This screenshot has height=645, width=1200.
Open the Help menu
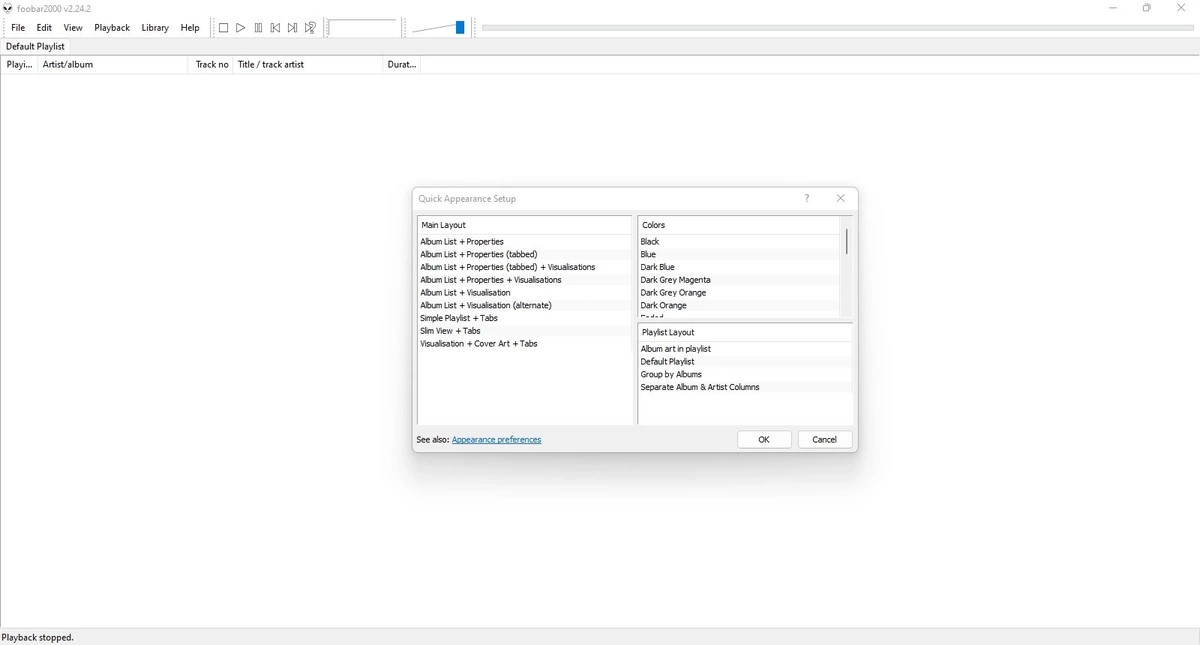190,28
